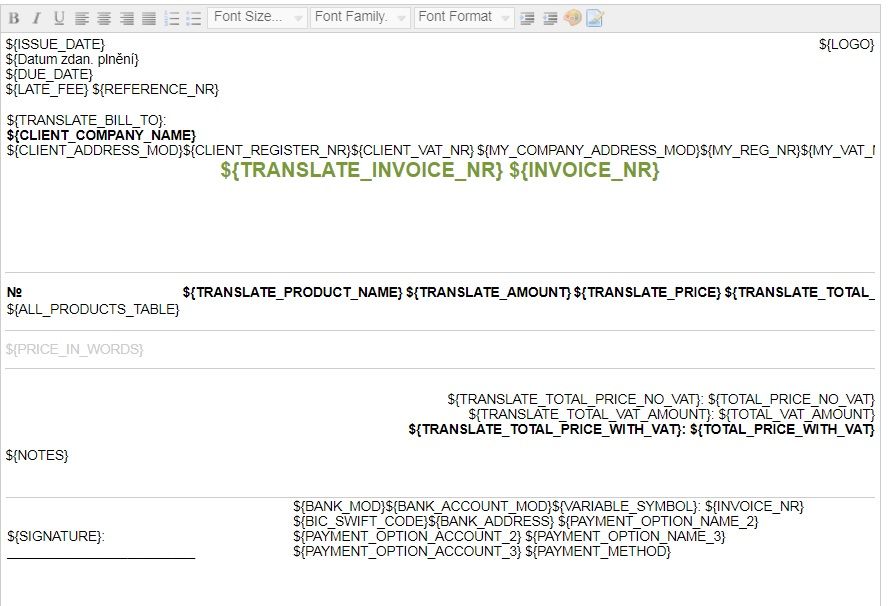Click the ${CLIENT_VAT_NR} placeholder
This screenshot has width=888, height=606.
pos(412,150)
